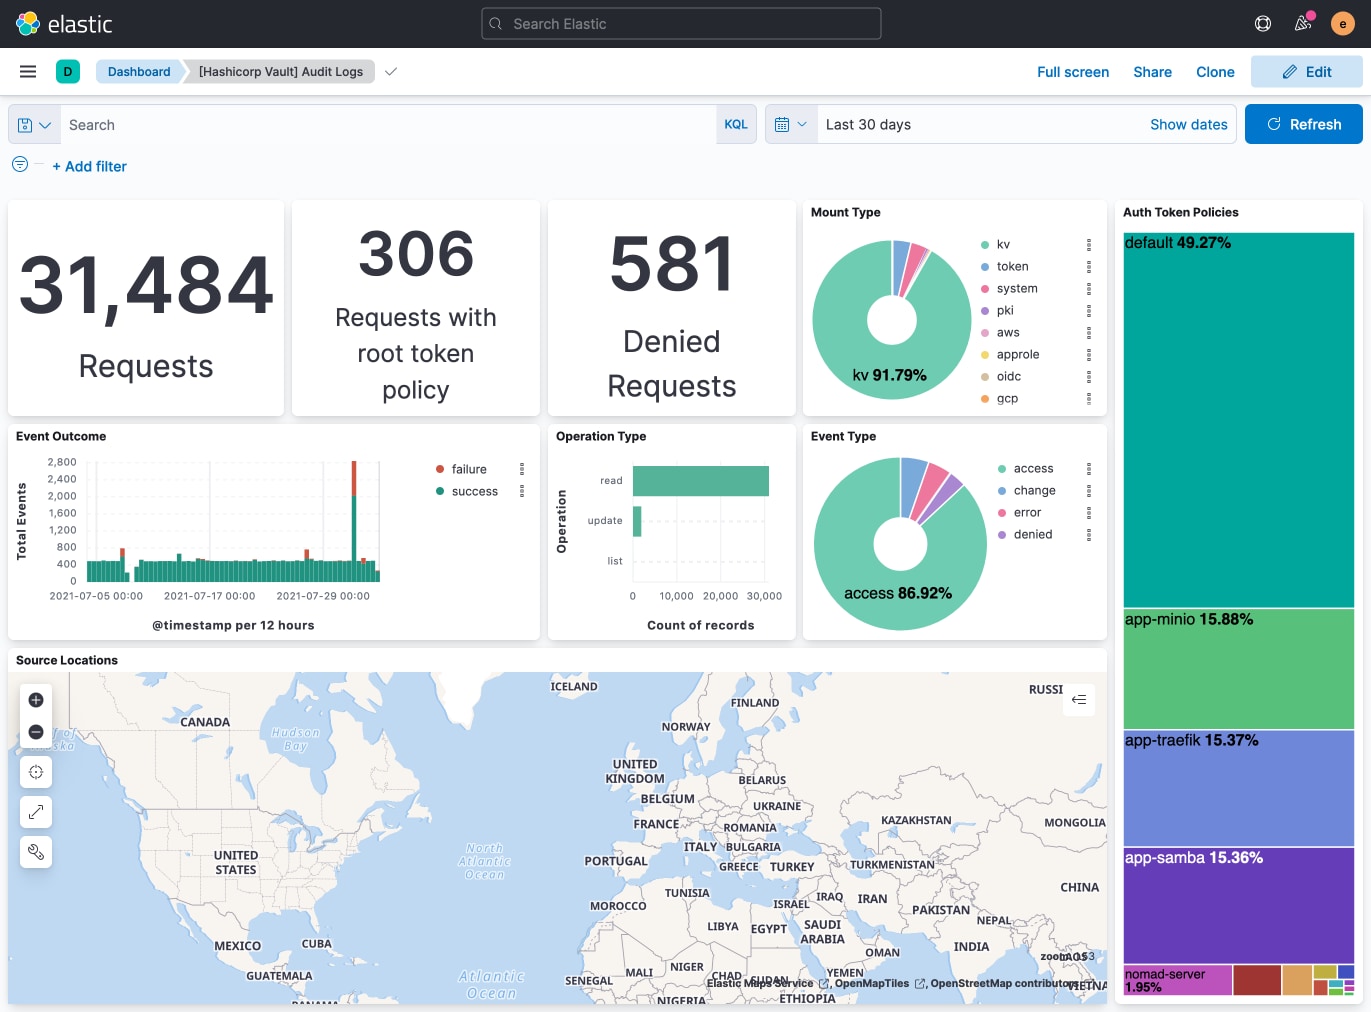Open options for failure legend item
Viewport: 1371px width, 1012px height.
(522, 469)
